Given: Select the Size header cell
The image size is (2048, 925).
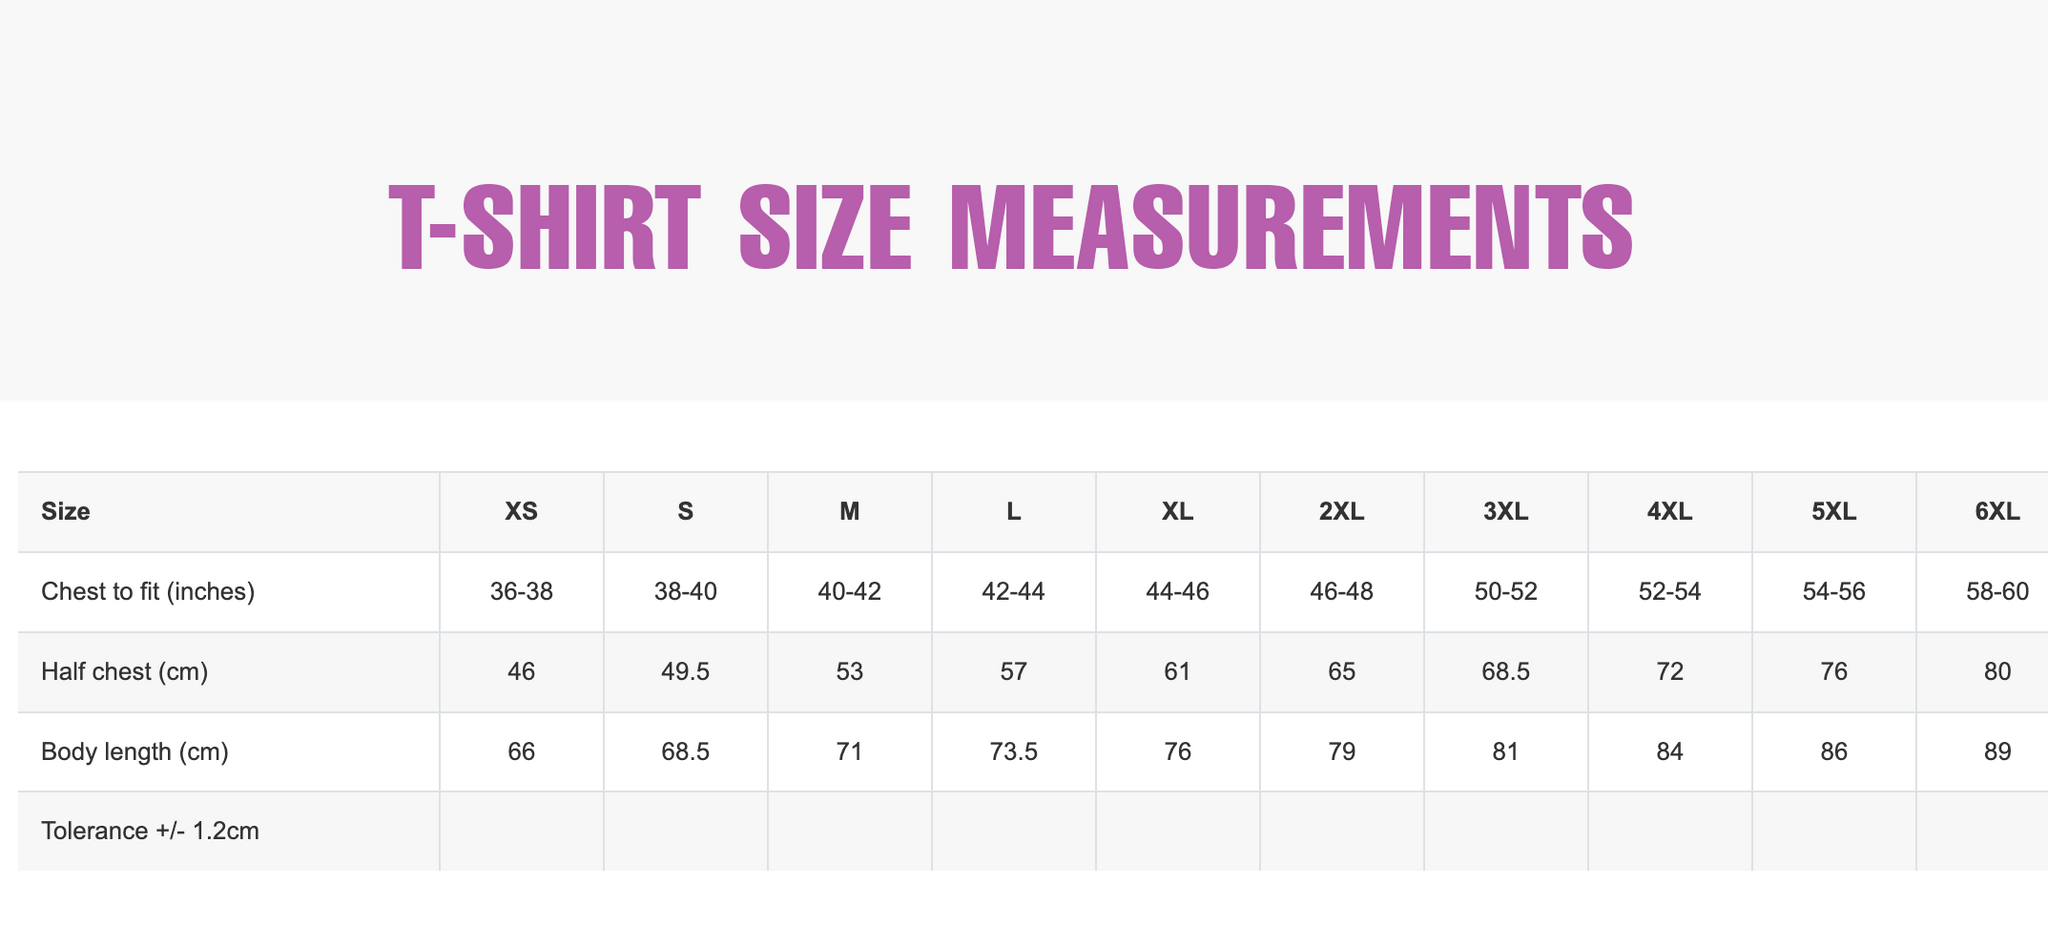Looking at the screenshot, I should coord(66,512).
